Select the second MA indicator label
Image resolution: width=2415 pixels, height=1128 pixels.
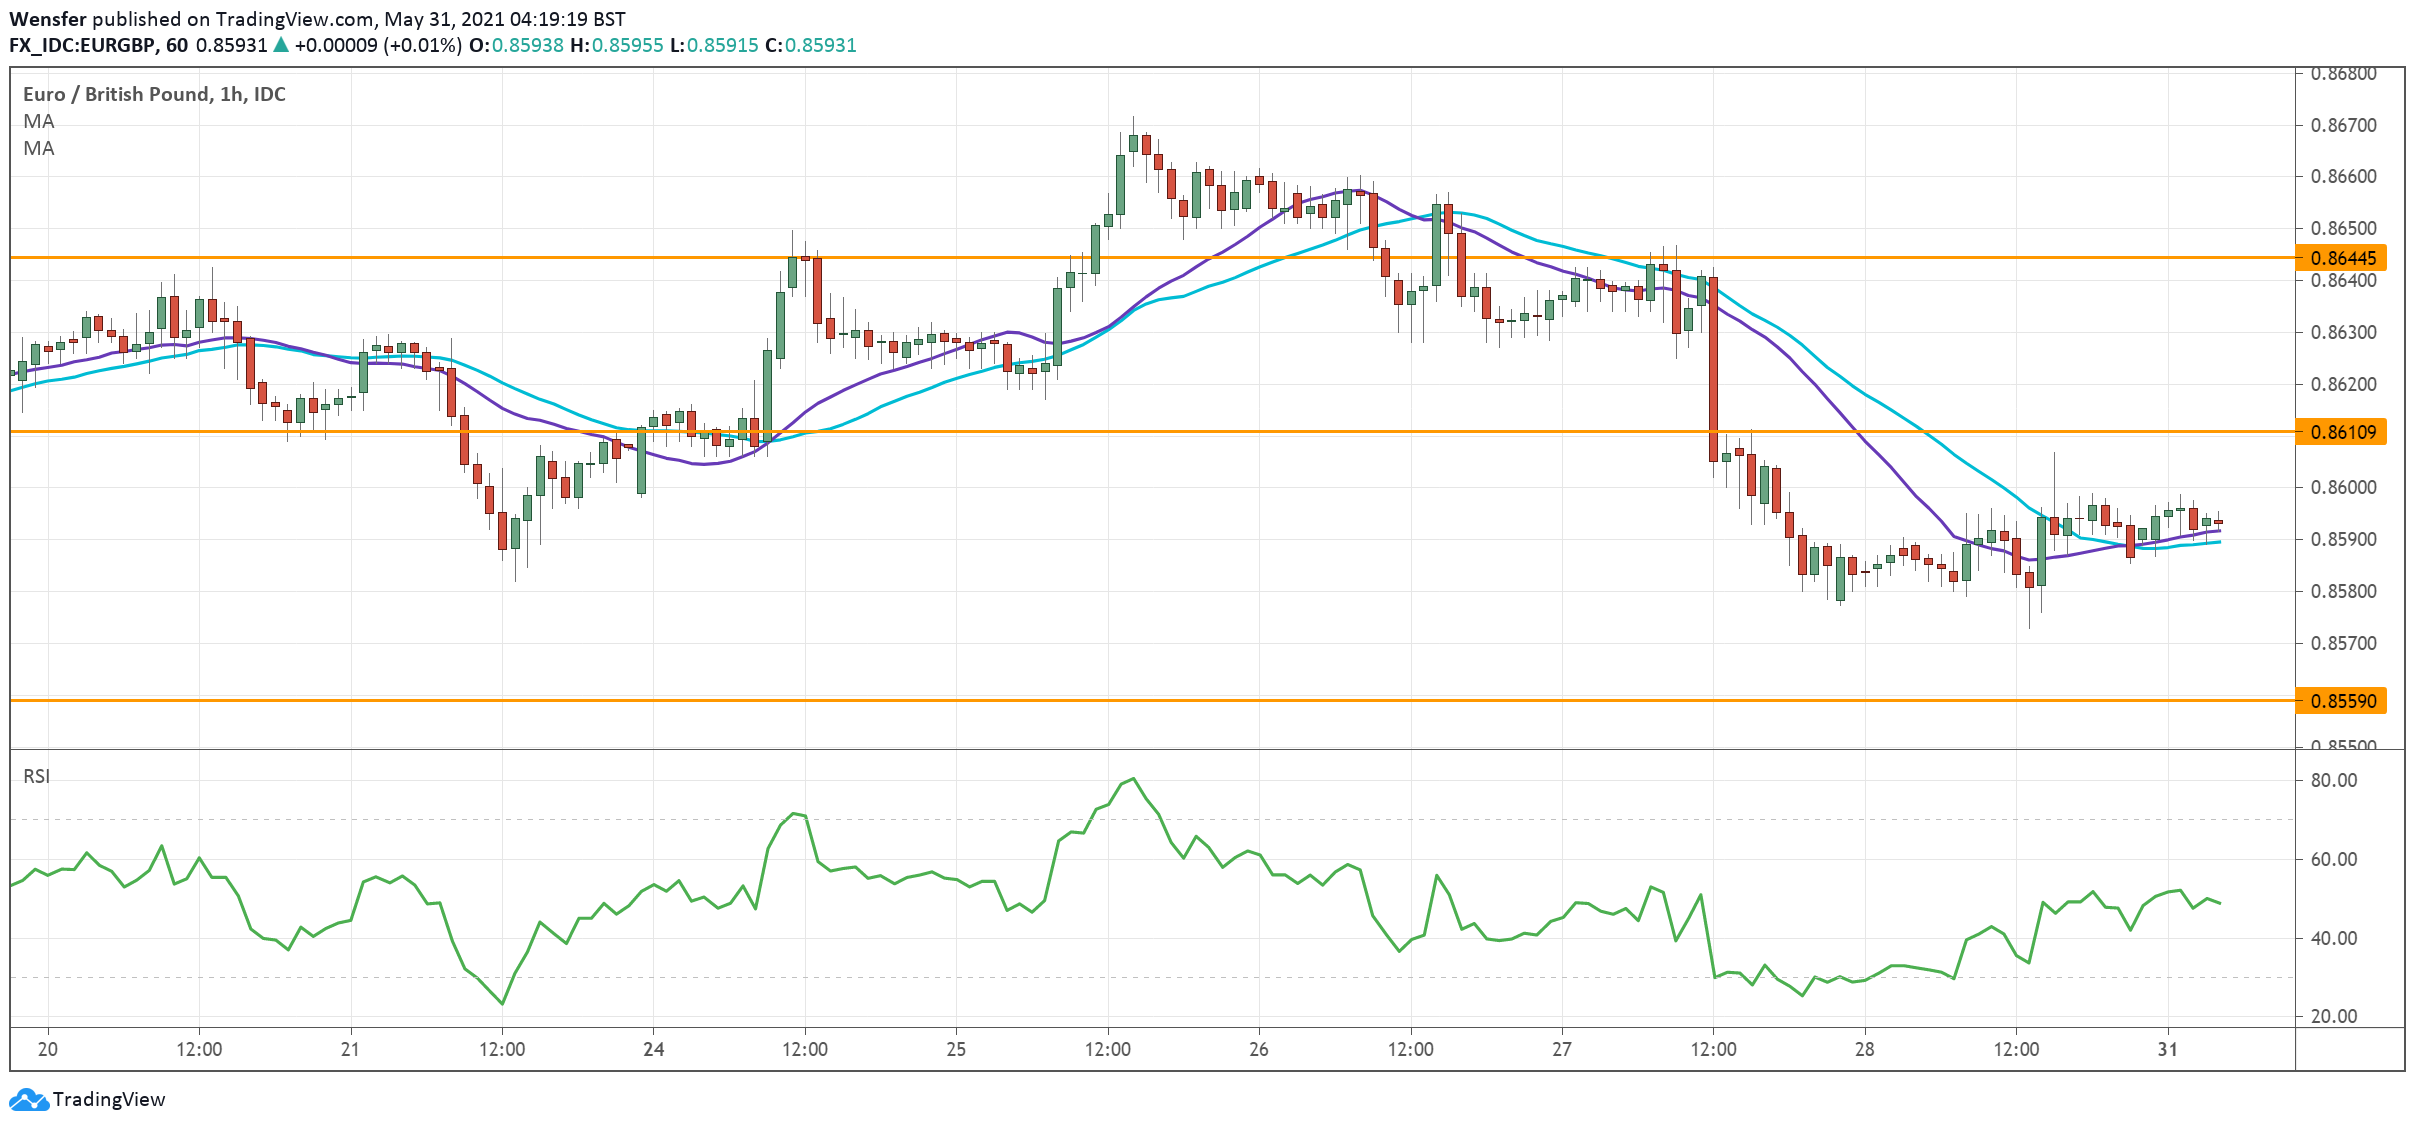[39, 148]
